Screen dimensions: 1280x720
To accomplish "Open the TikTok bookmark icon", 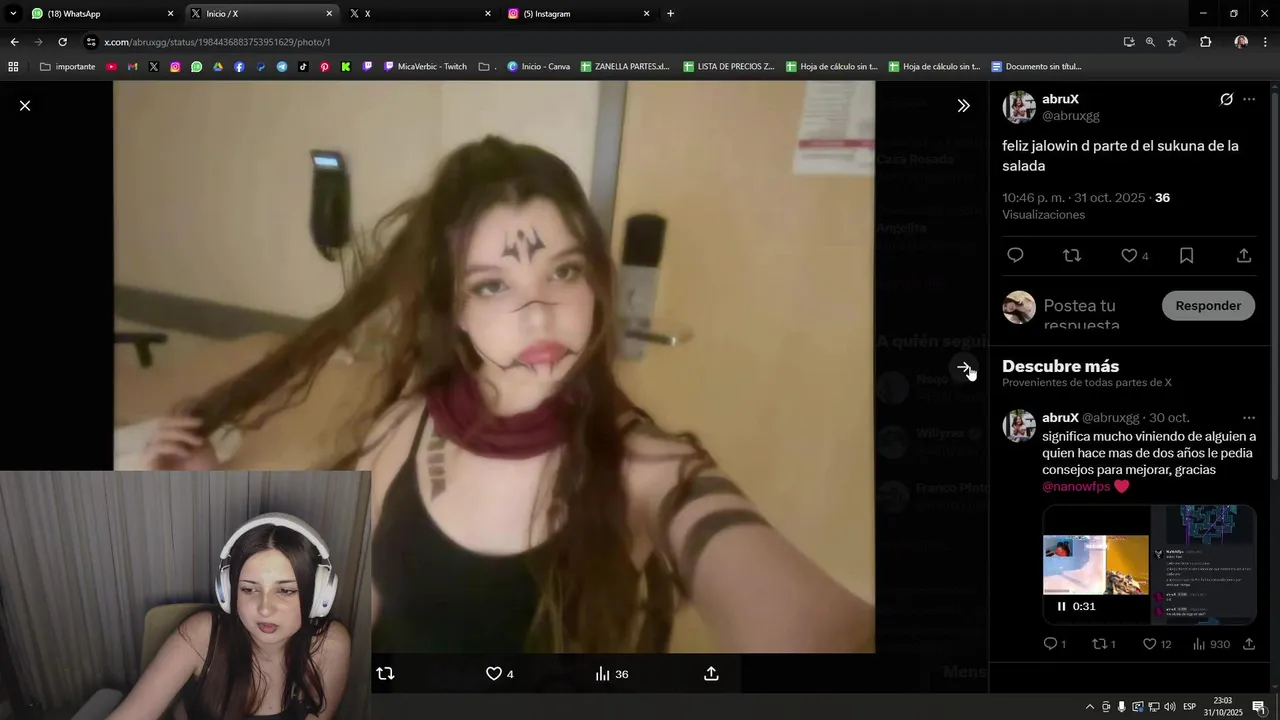I will tap(303, 67).
